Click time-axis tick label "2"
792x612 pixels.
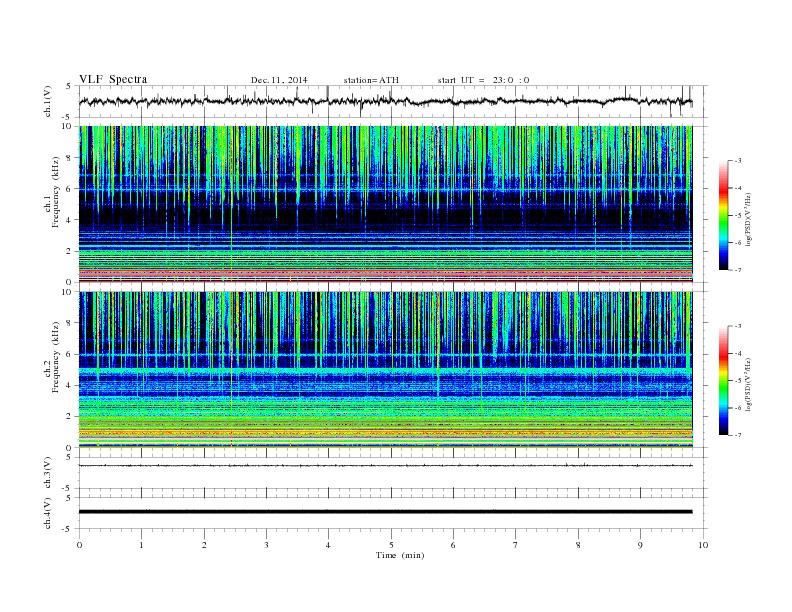pyautogui.click(x=204, y=545)
